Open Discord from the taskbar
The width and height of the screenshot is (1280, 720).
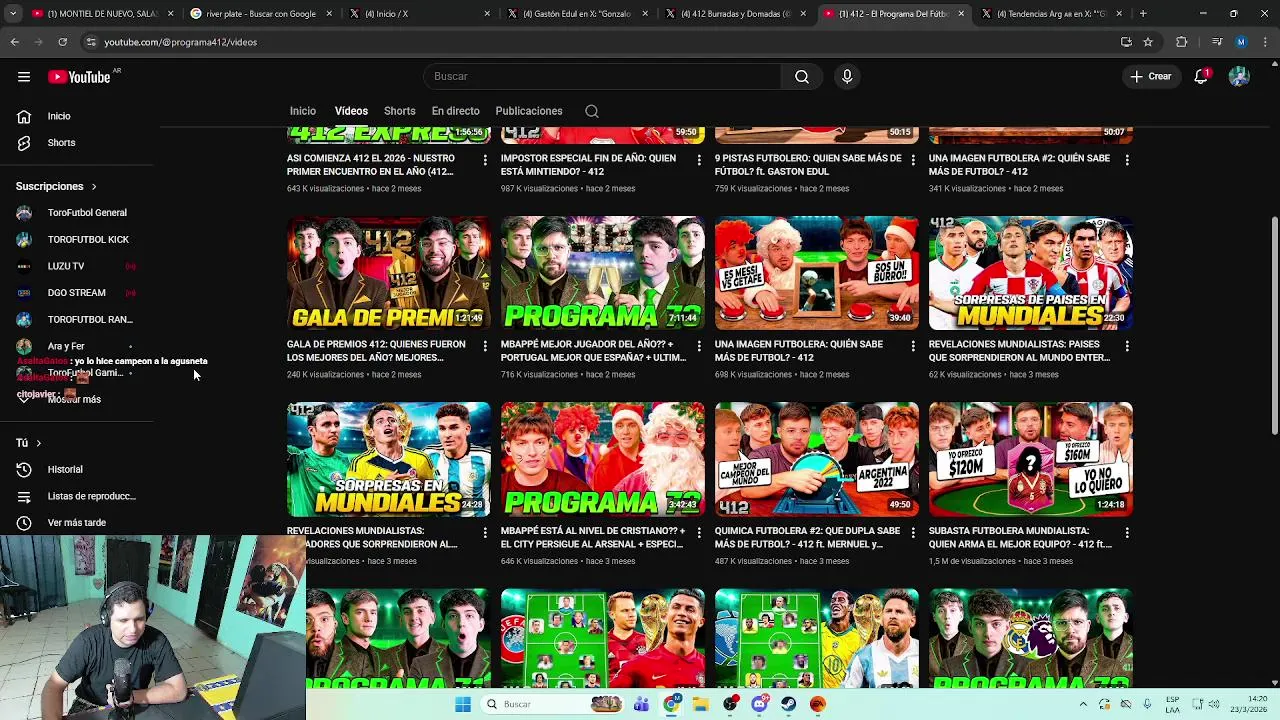[x=760, y=704]
